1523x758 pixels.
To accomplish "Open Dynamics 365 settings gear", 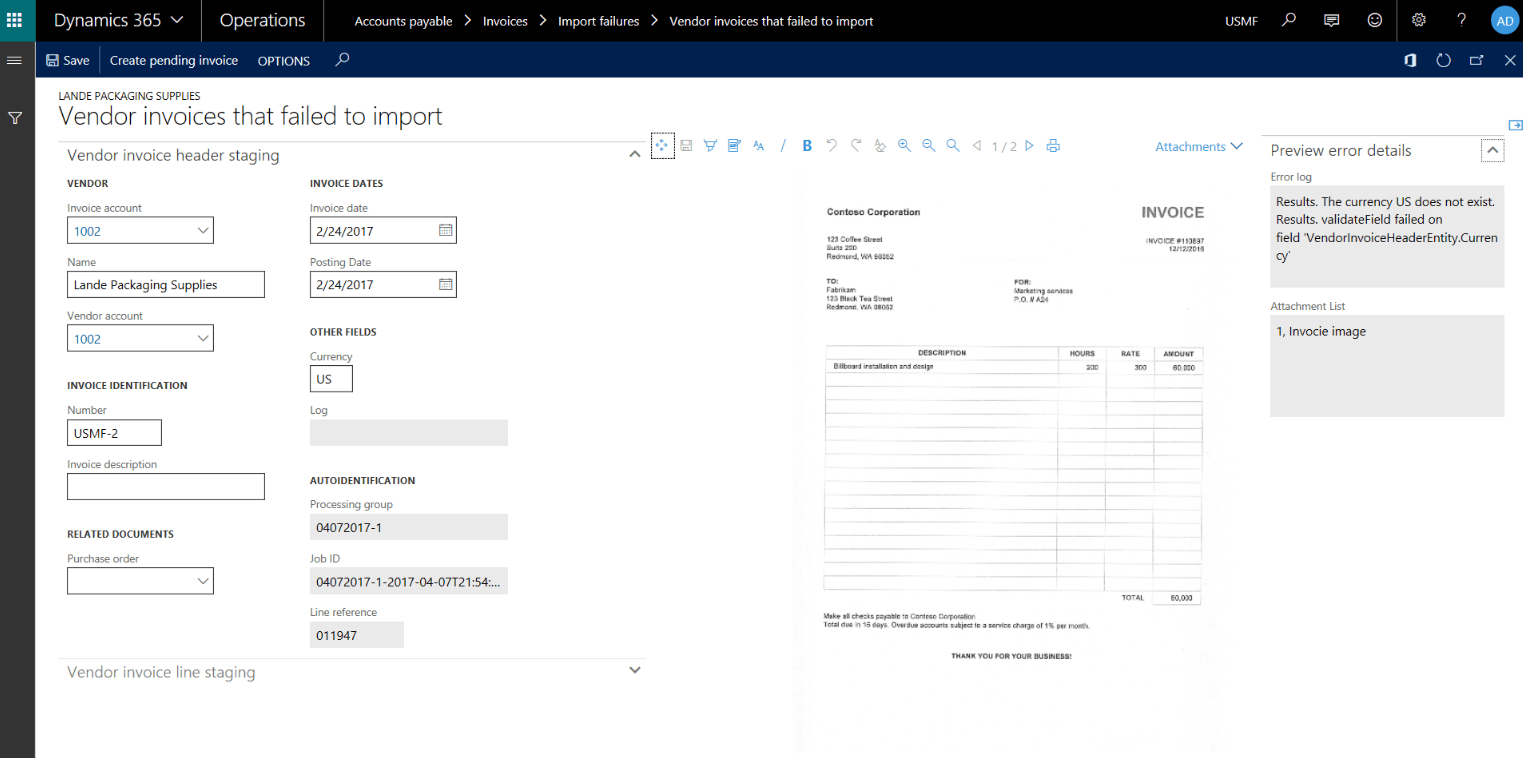I will (1418, 20).
